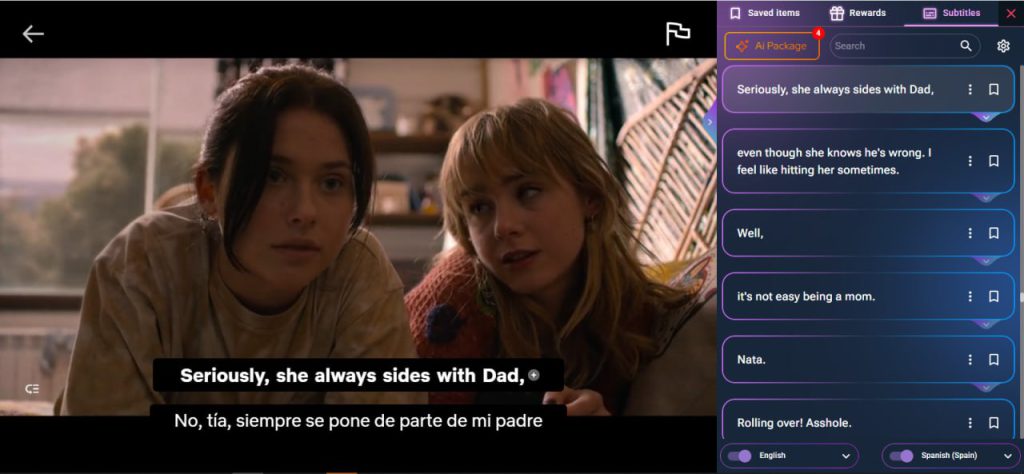The image size is (1024, 474).
Task: Toggle the Spanish (Spain) subtitle switch
Action: click(901, 456)
